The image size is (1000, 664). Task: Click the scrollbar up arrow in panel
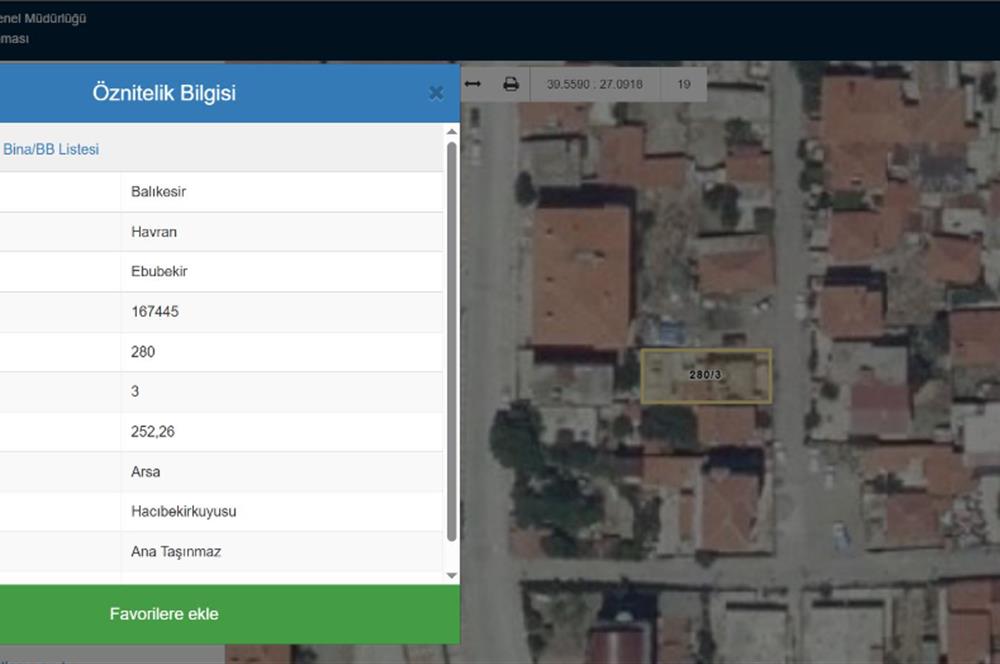[x=451, y=132]
